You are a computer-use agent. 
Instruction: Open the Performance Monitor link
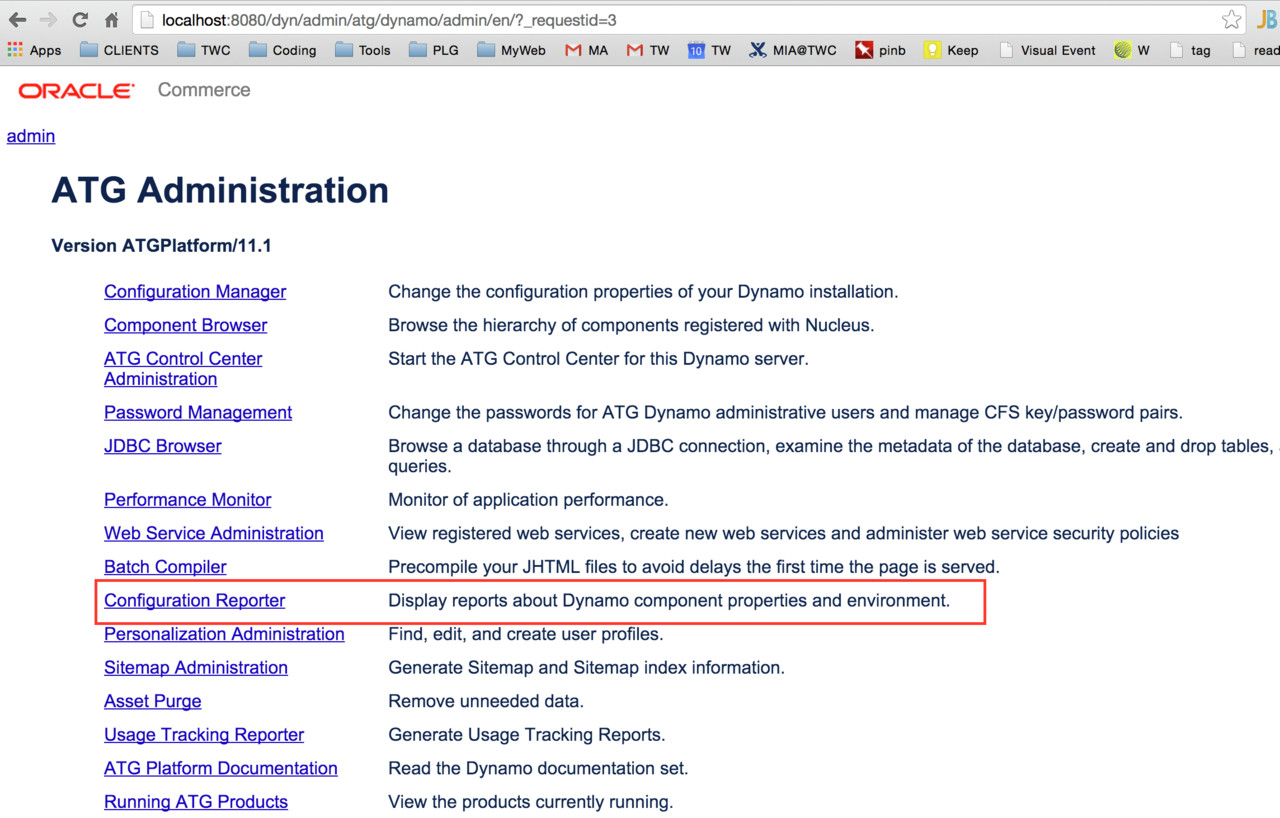[x=188, y=500]
